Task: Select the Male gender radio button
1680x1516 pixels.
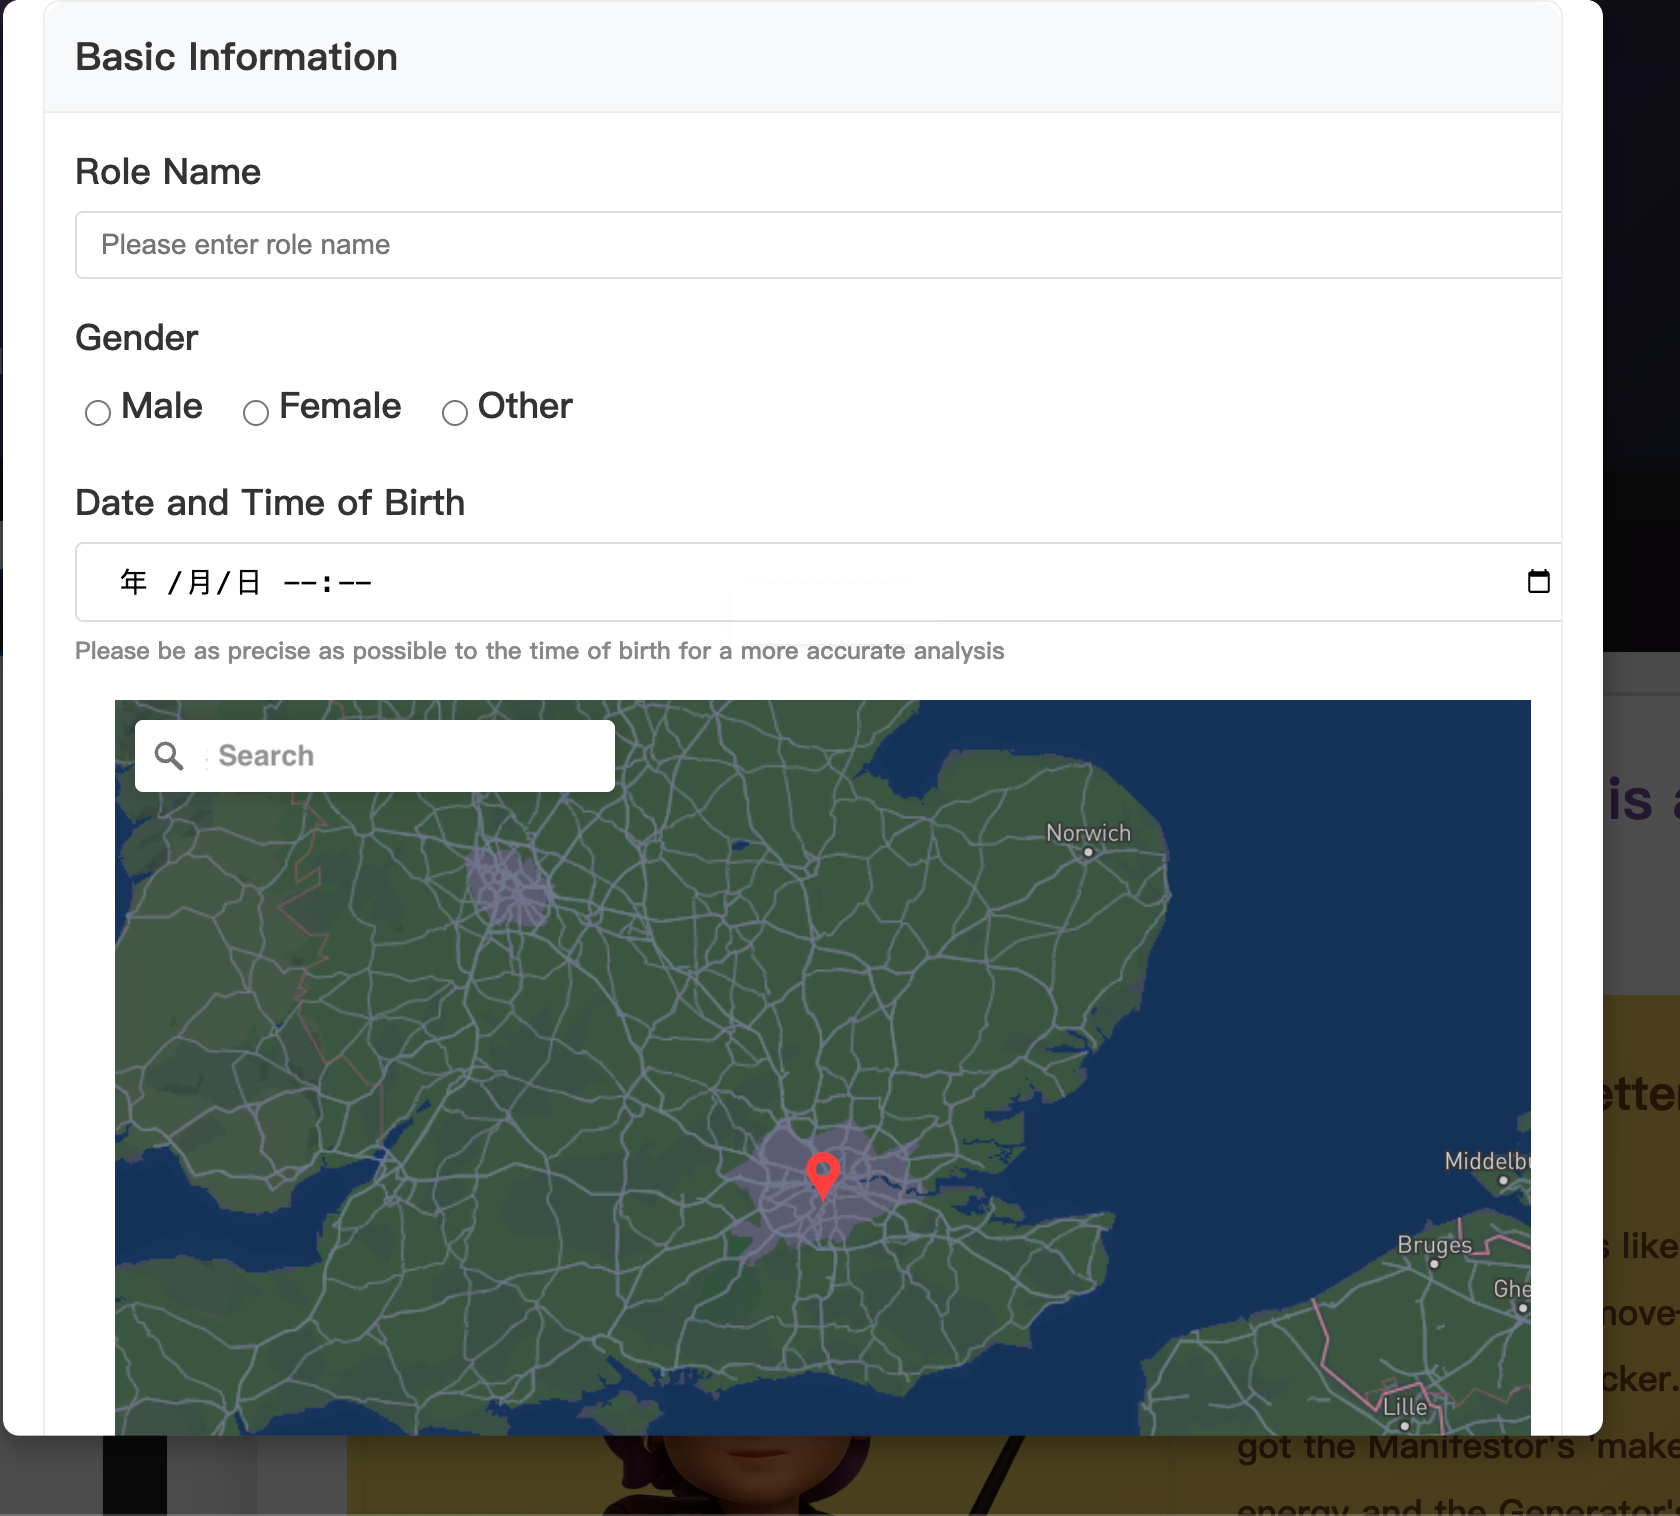Action: click(98, 412)
